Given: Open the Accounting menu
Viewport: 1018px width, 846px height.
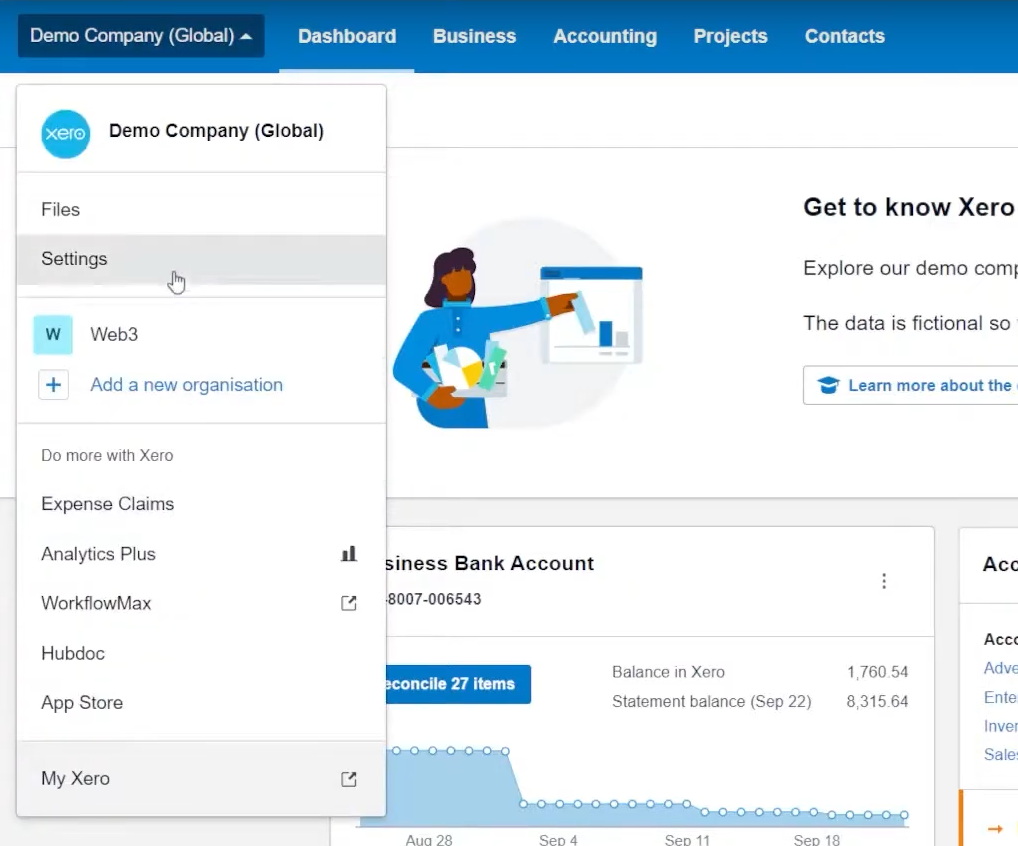Looking at the screenshot, I should (605, 36).
